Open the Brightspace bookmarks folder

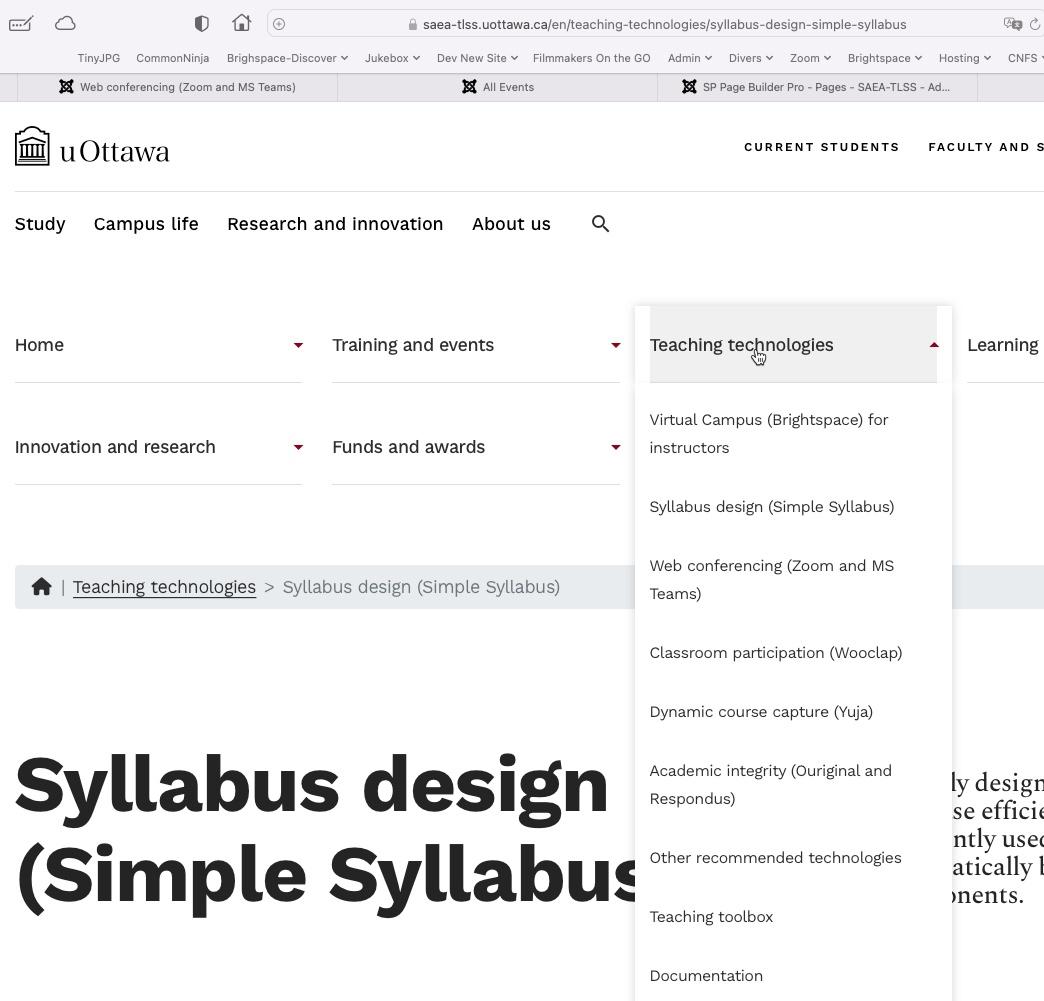click(884, 58)
